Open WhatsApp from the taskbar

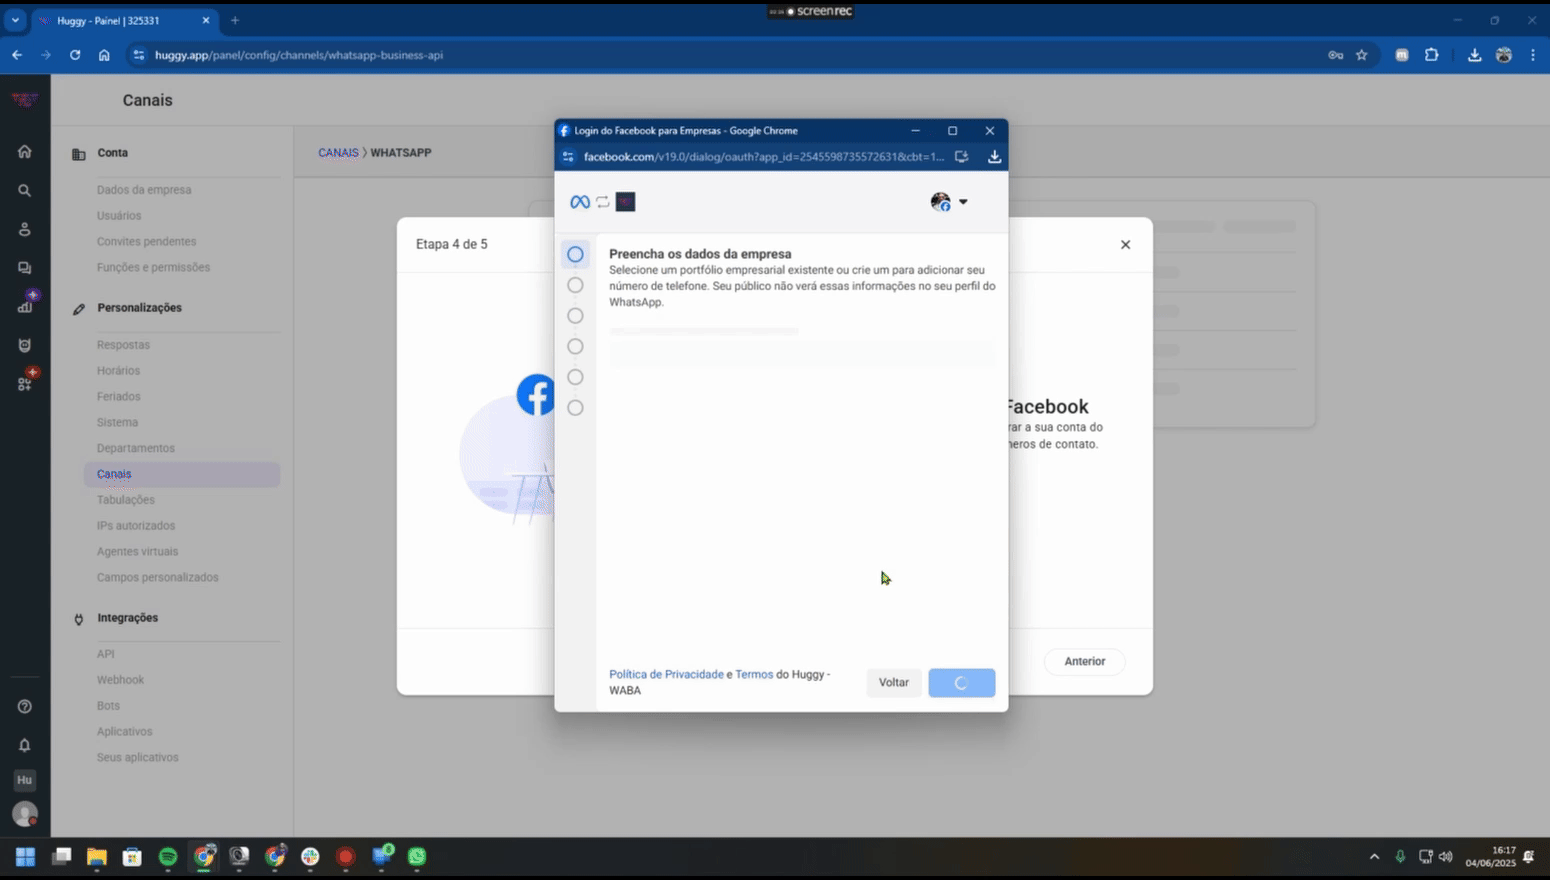click(x=417, y=856)
